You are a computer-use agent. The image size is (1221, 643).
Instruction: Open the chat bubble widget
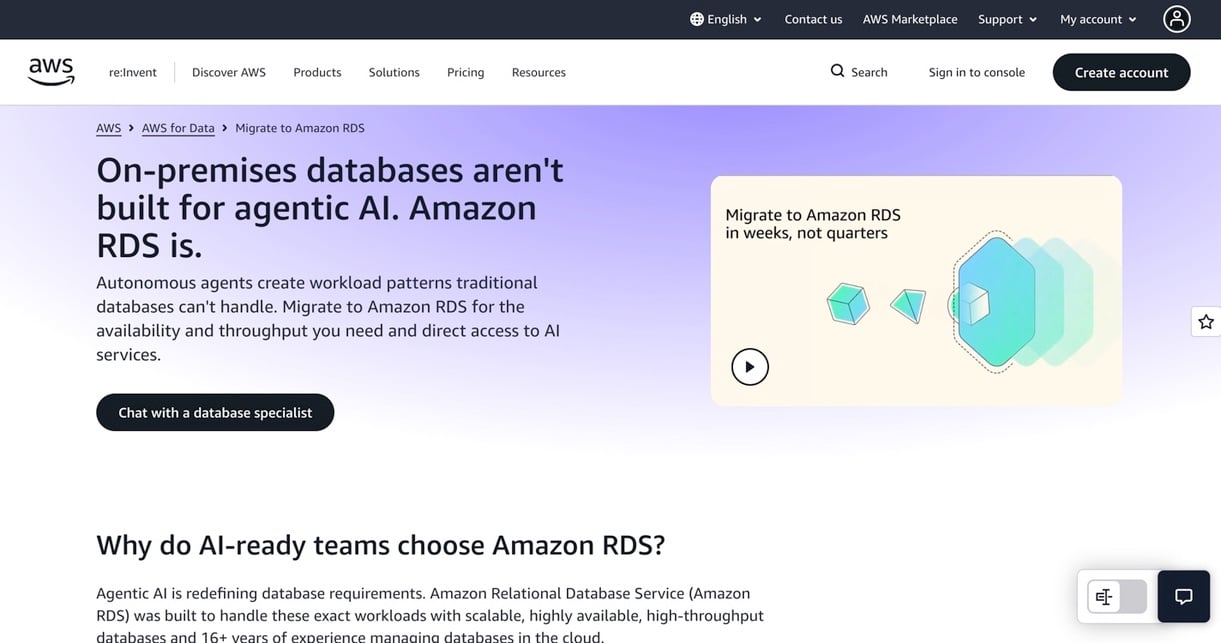point(1184,597)
